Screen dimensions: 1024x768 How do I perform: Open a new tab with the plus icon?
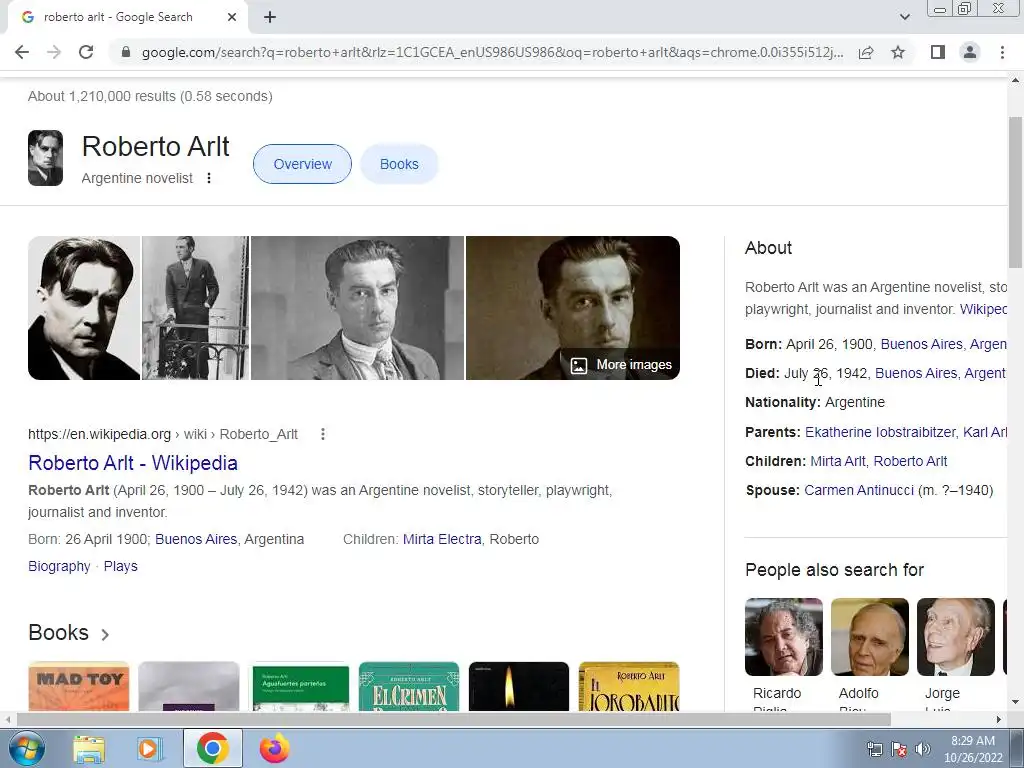click(270, 18)
